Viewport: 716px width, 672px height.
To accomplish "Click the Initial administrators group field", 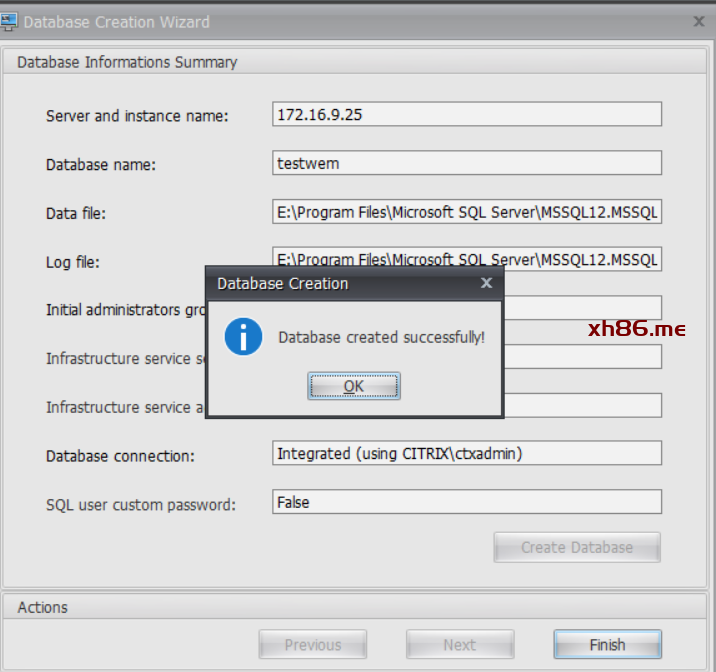I will (x=580, y=308).
